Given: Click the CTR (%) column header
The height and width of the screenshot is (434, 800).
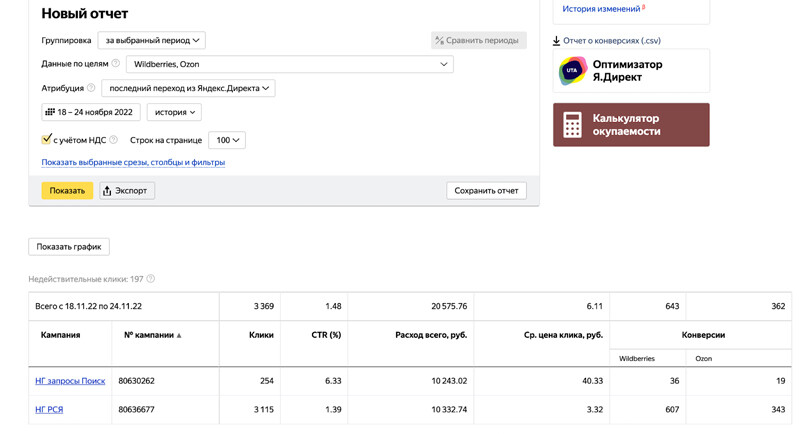Looking at the screenshot, I should click(x=326, y=335).
